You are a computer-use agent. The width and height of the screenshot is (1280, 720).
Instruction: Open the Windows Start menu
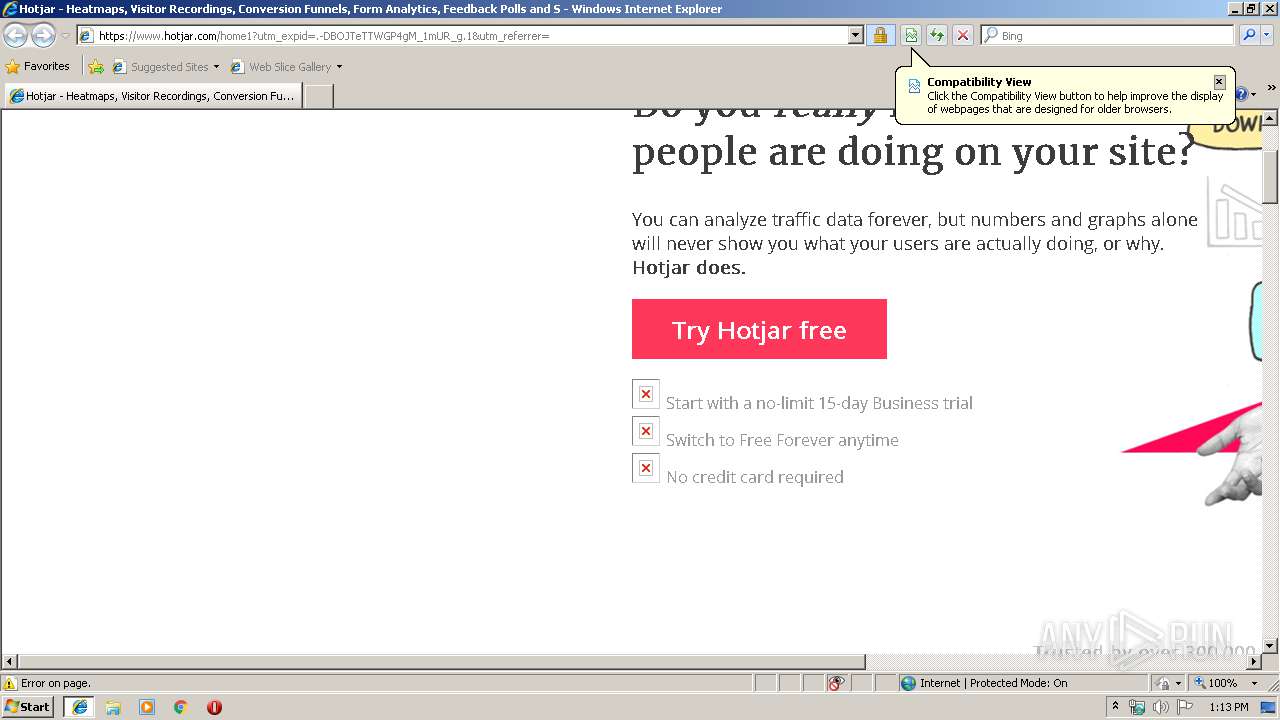coord(28,707)
